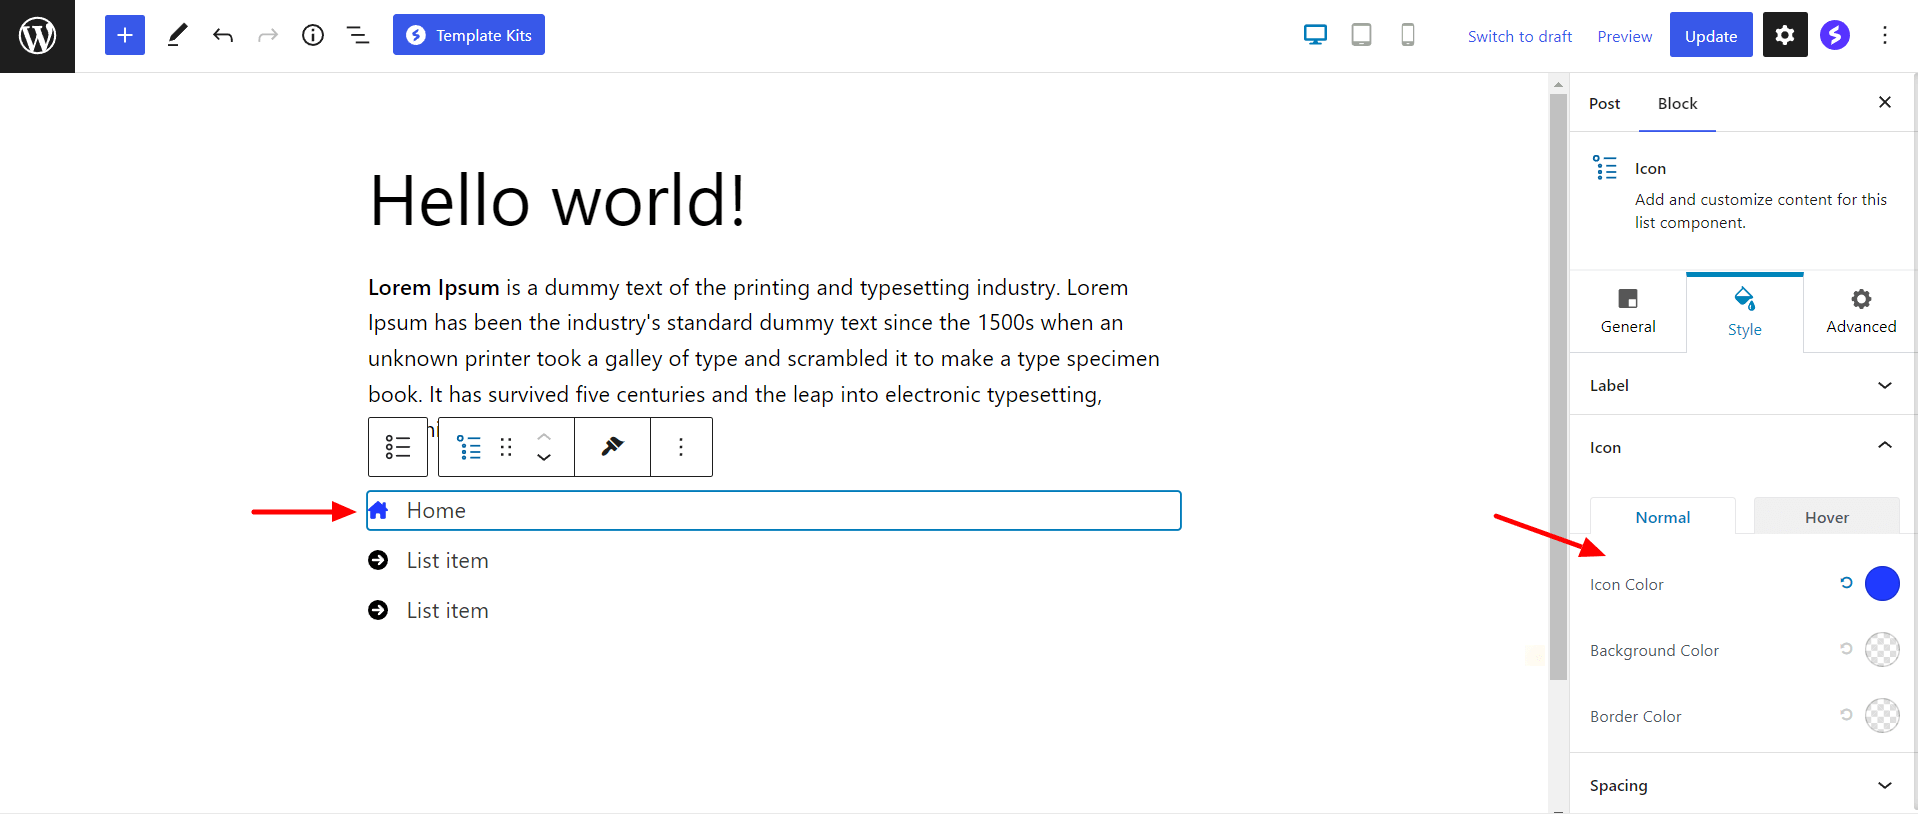Expand the Spacing section
1918x815 pixels.
[1743, 786]
